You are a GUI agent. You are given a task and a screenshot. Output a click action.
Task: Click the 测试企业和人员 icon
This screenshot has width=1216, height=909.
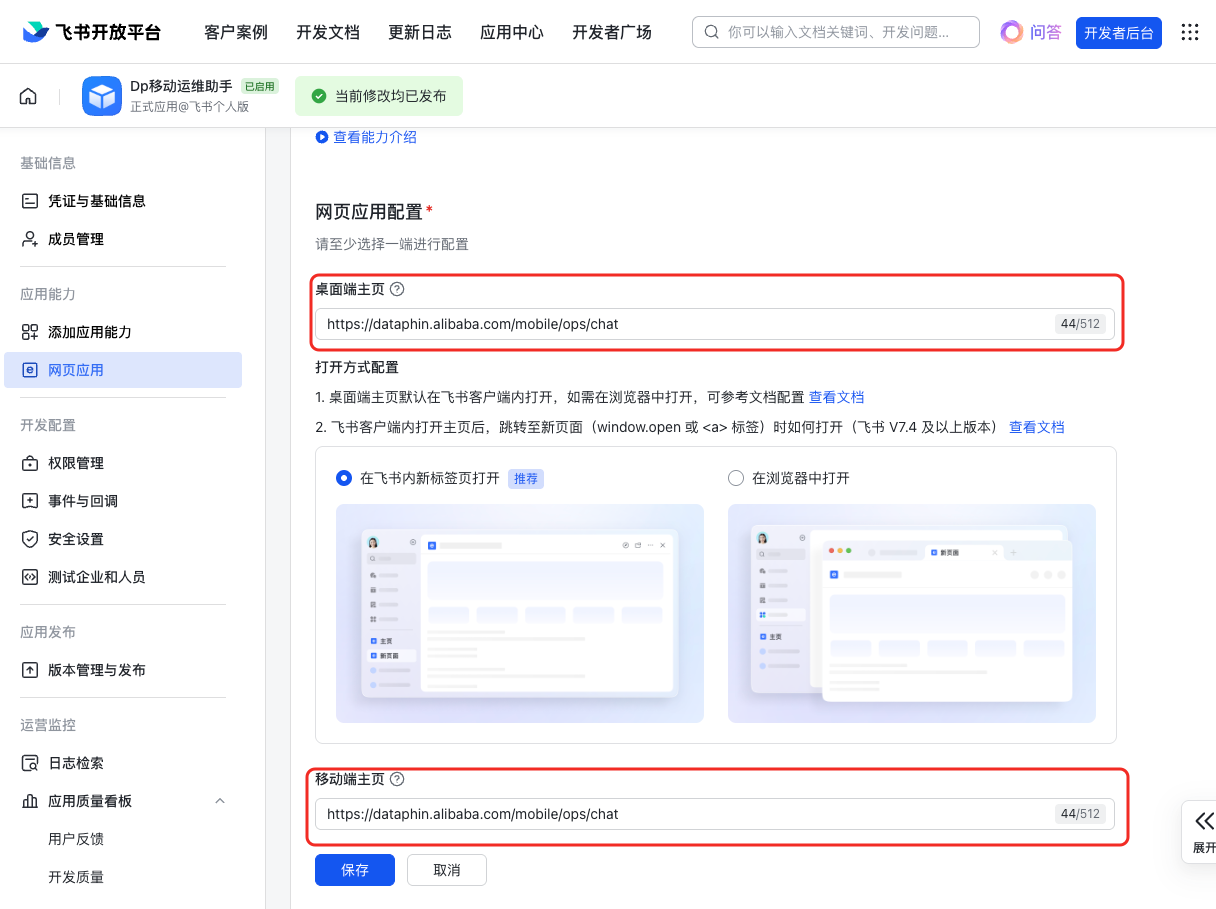pos(30,577)
